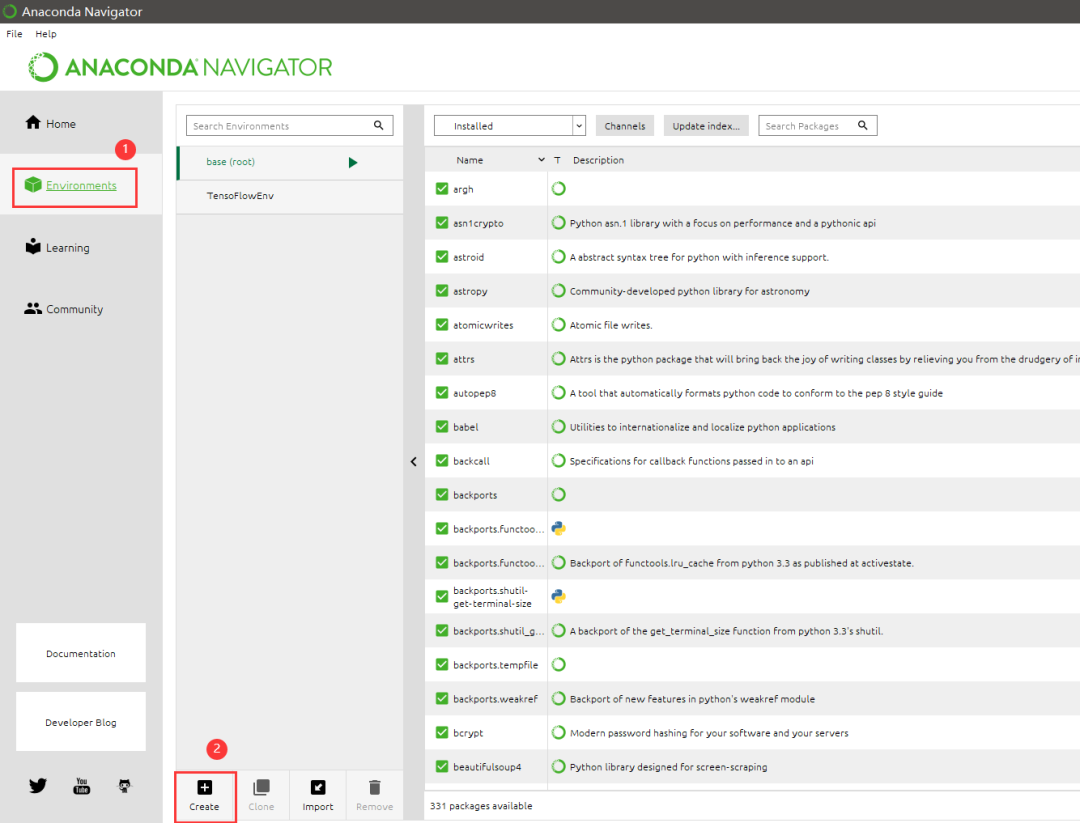Image resolution: width=1080 pixels, height=823 pixels.
Task: Open the GitHub link icon
Action: tap(125, 786)
